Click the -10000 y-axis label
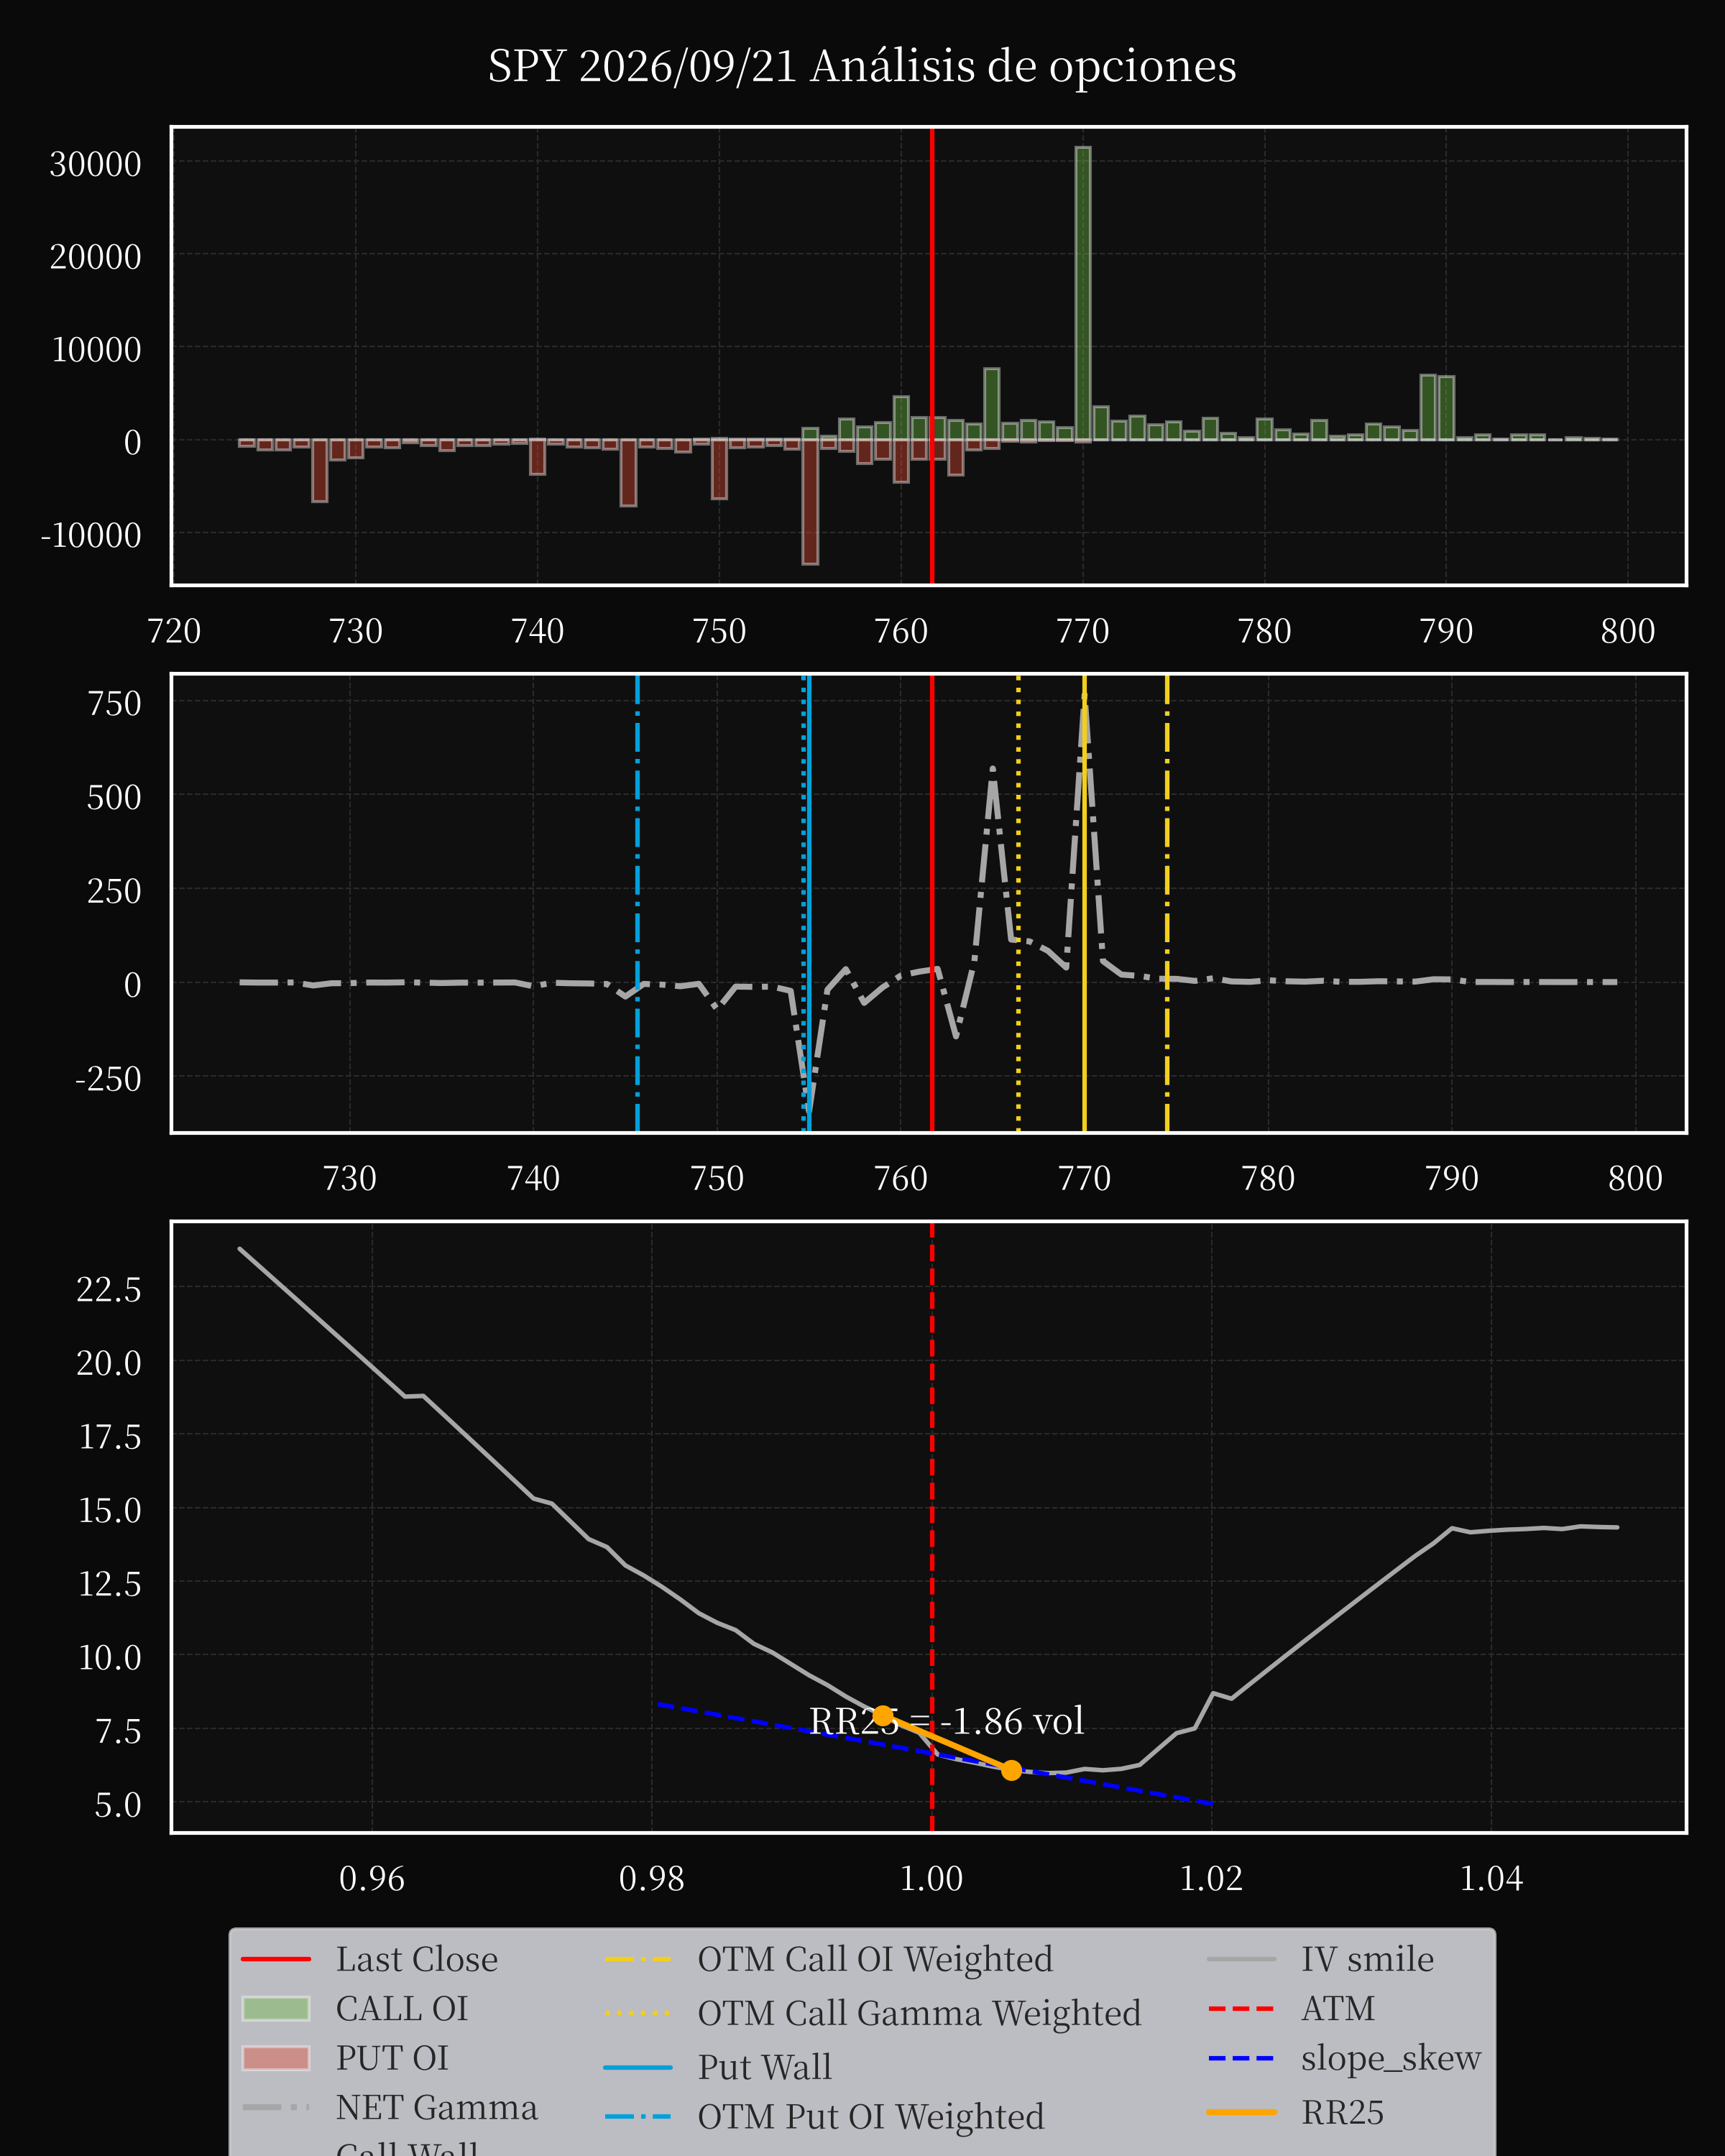Image resolution: width=1725 pixels, height=2156 pixels. coord(91,535)
